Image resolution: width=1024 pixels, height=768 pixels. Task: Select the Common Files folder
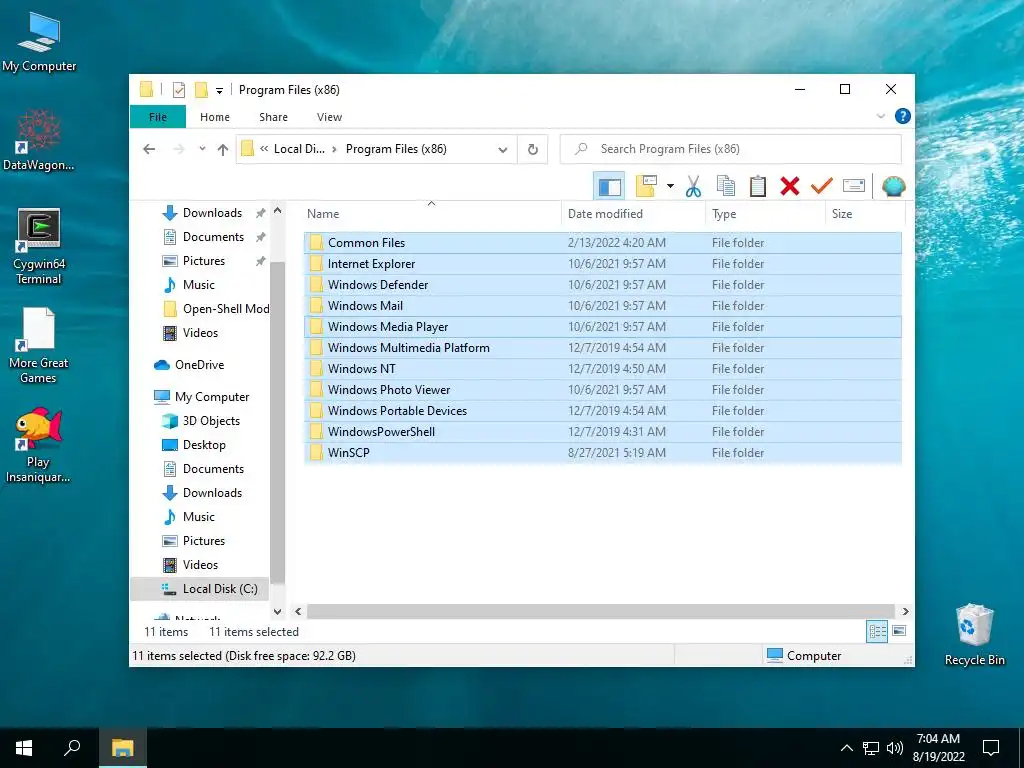(602, 242)
